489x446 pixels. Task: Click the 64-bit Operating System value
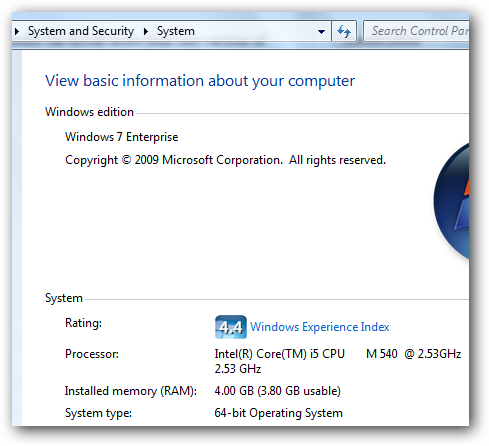pos(279,413)
